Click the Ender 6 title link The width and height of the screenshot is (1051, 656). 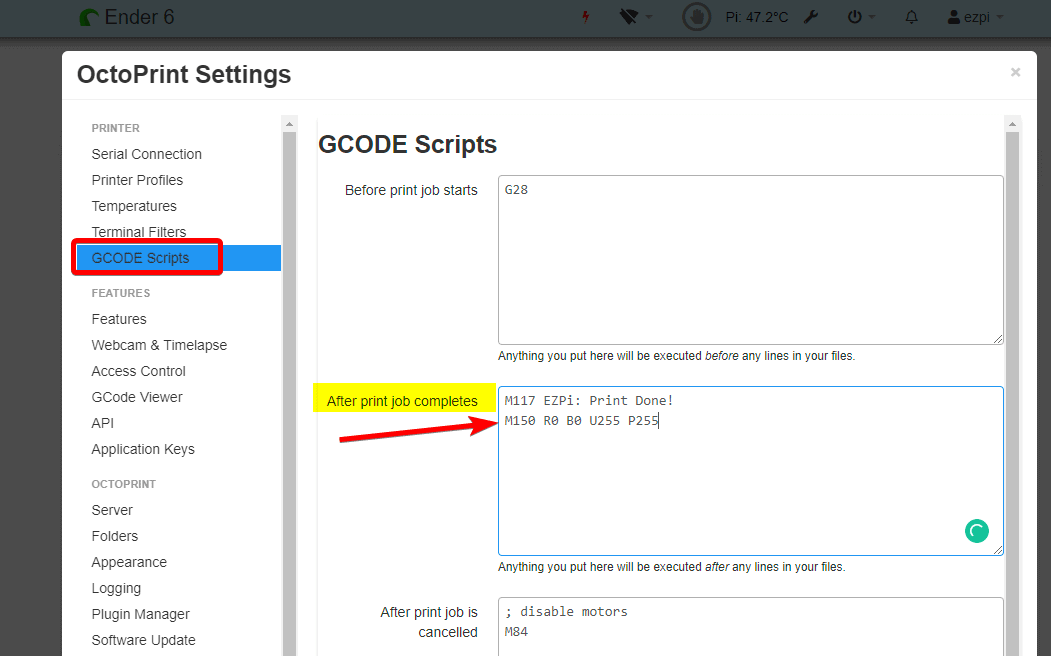pos(139,17)
